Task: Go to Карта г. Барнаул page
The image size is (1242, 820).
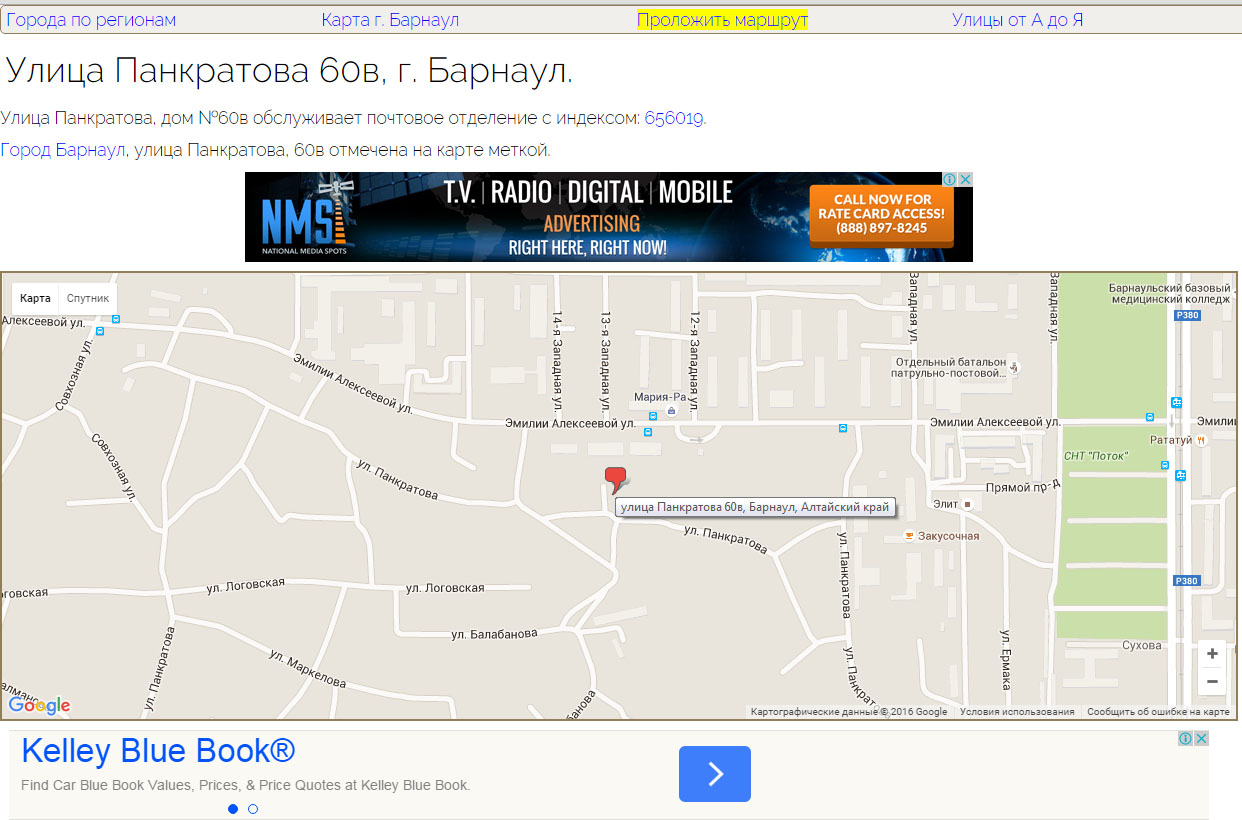Action: (x=391, y=20)
